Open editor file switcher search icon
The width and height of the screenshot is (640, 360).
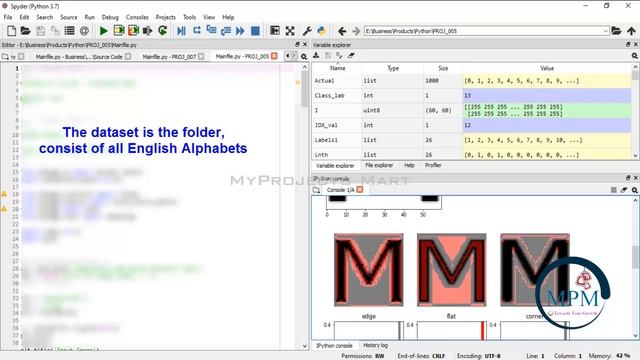(304, 56)
